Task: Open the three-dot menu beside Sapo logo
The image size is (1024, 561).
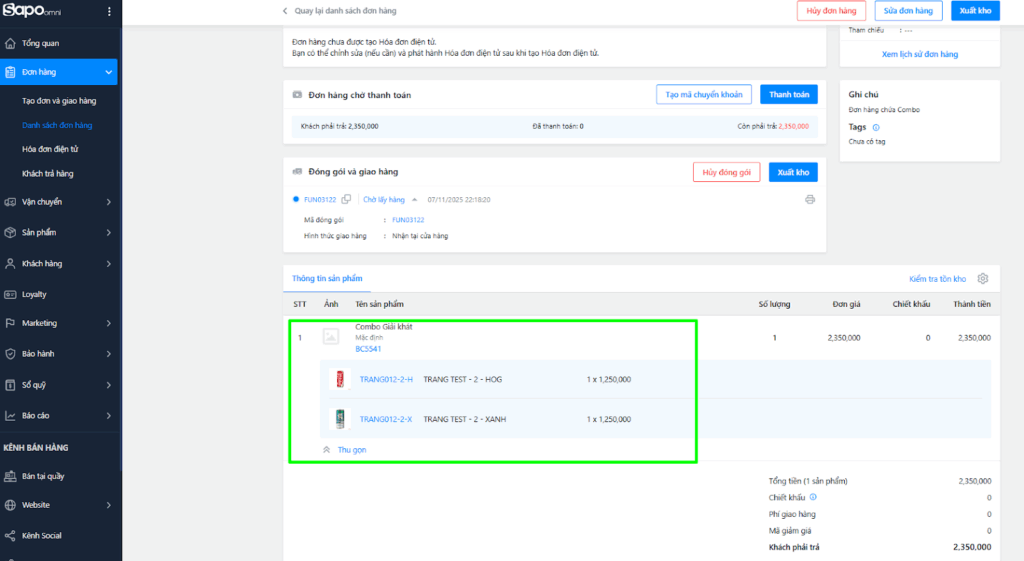Action: point(107,11)
